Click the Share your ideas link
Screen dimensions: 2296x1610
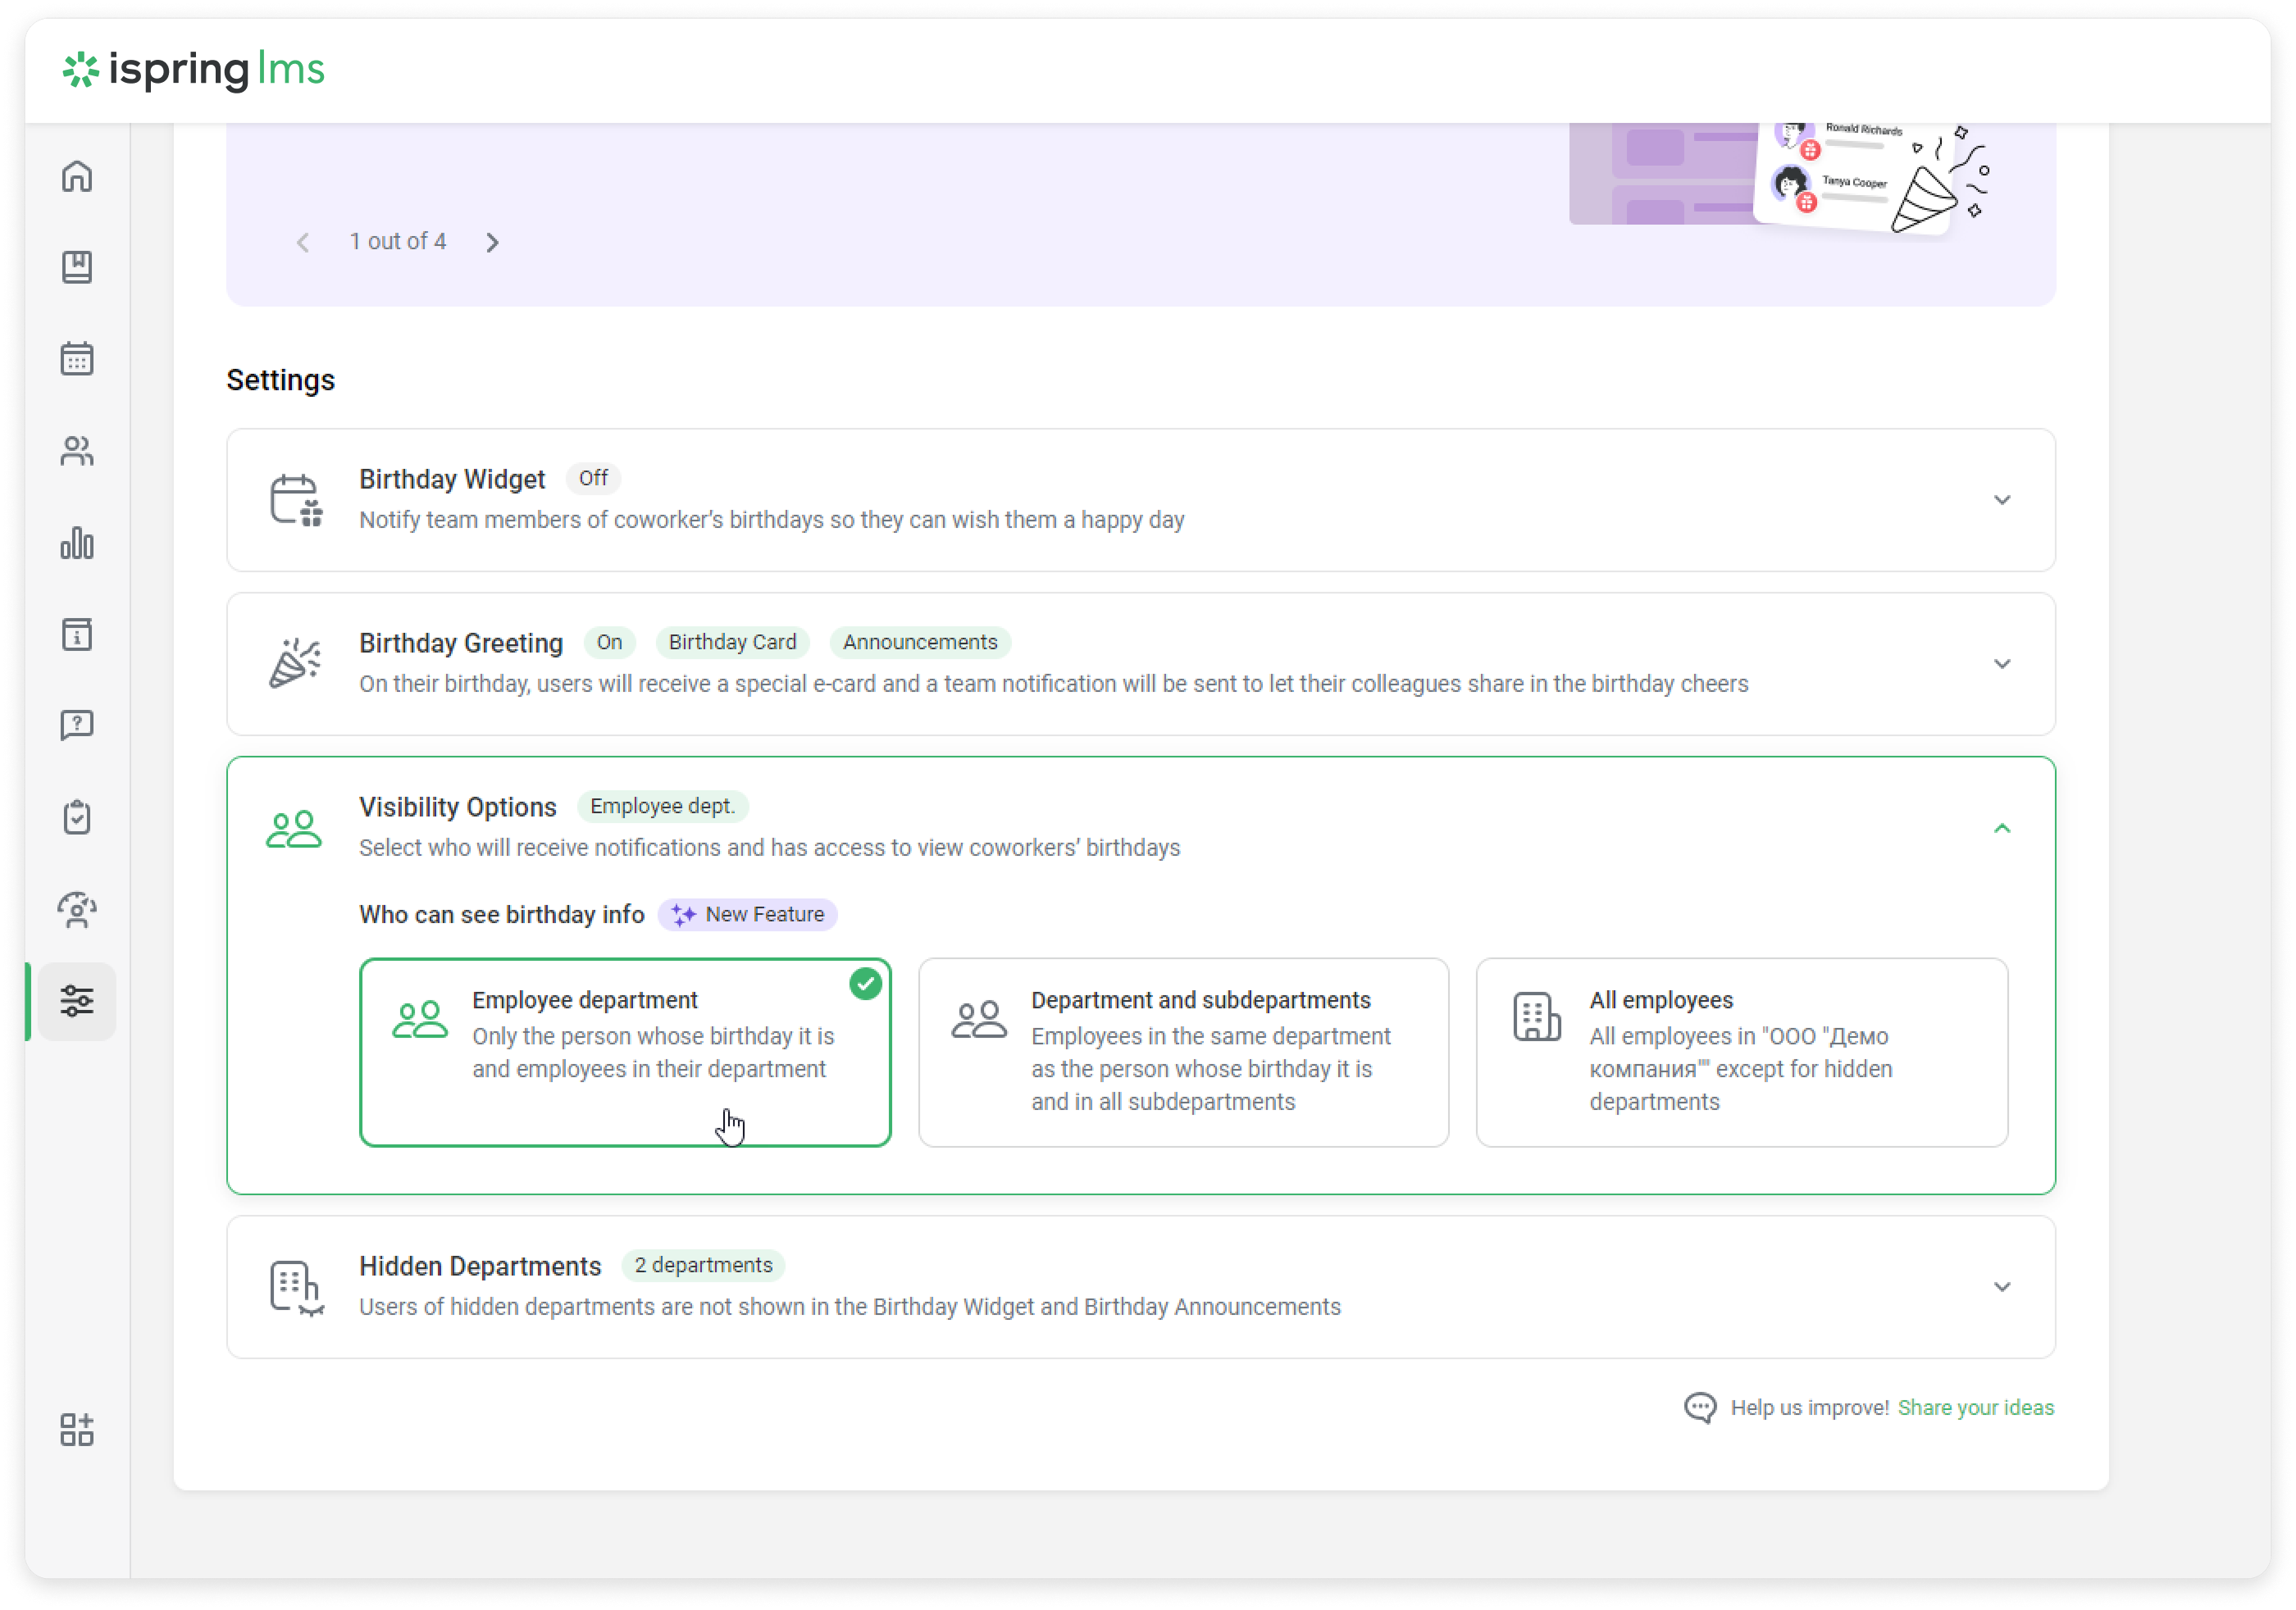pos(1975,1407)
